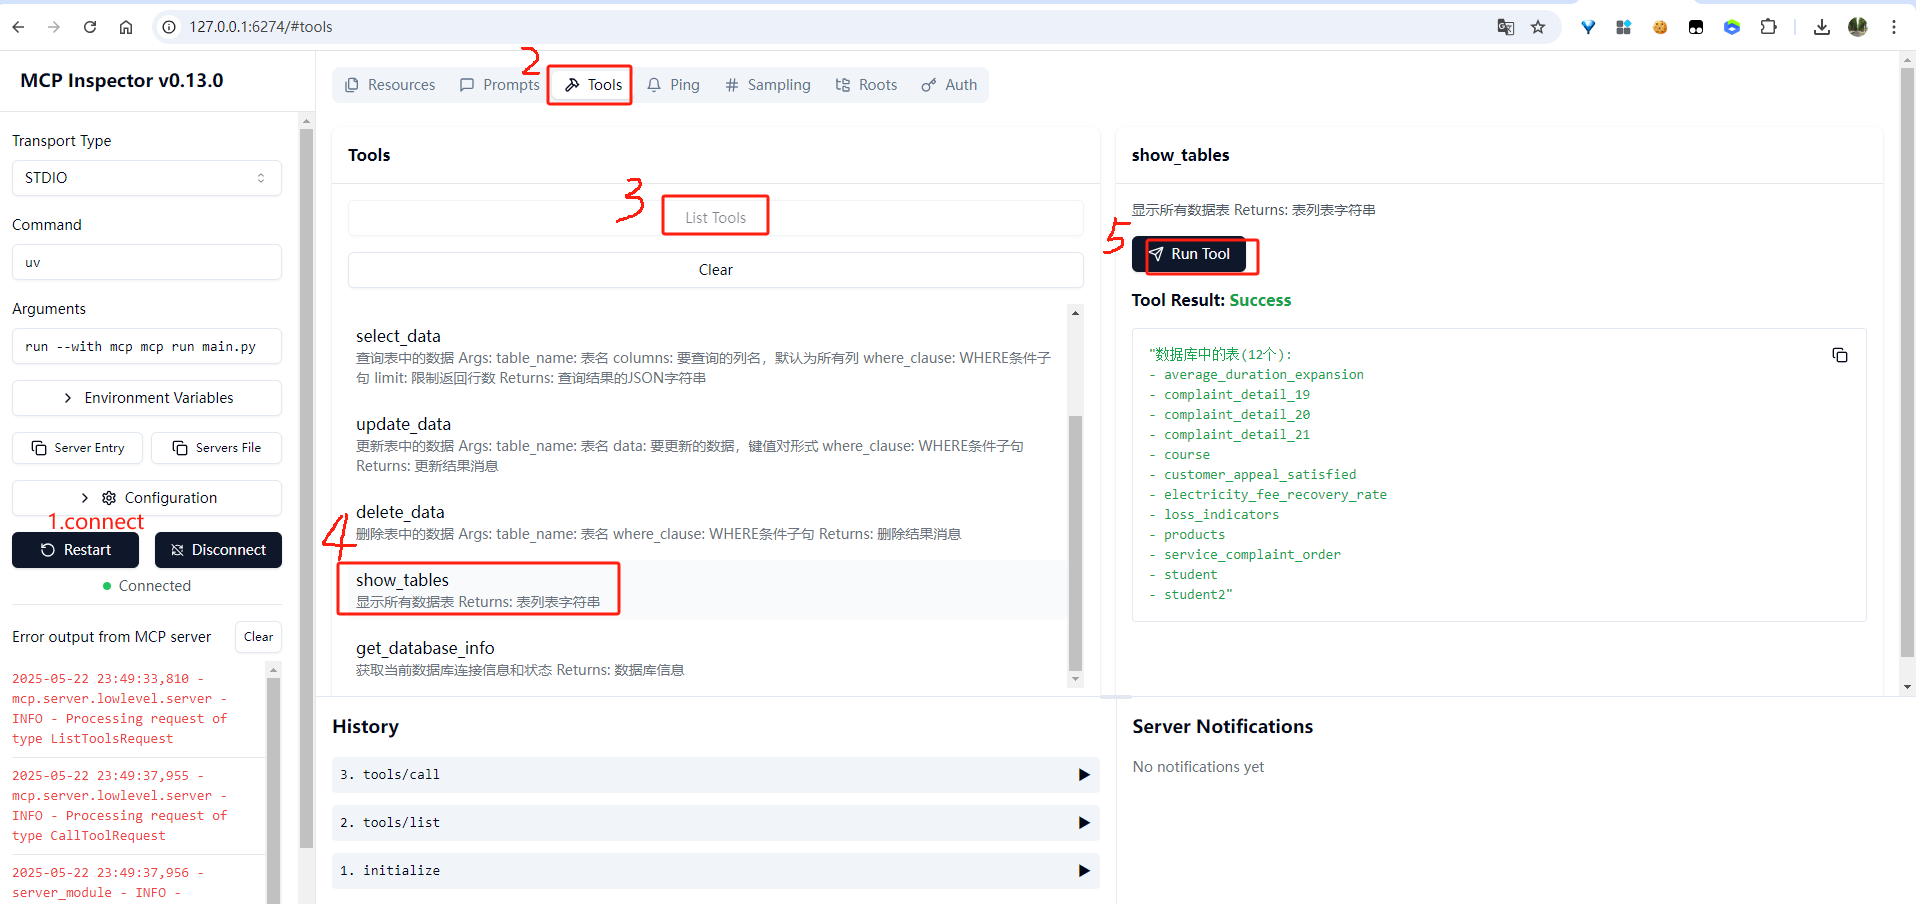This screenshot has height=904, width=1916.
Task: Select the delete_data tool
Action: click(707, 522)
